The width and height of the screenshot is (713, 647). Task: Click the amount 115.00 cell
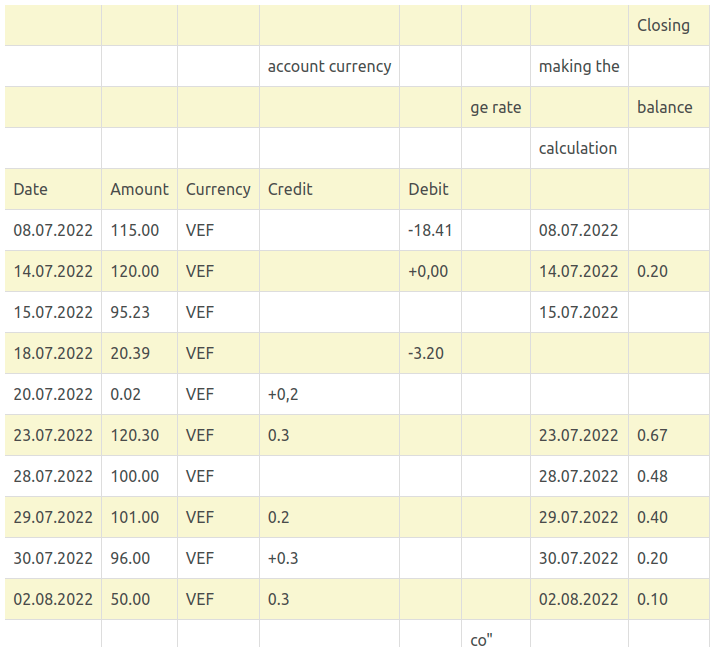tap(135, 230)
